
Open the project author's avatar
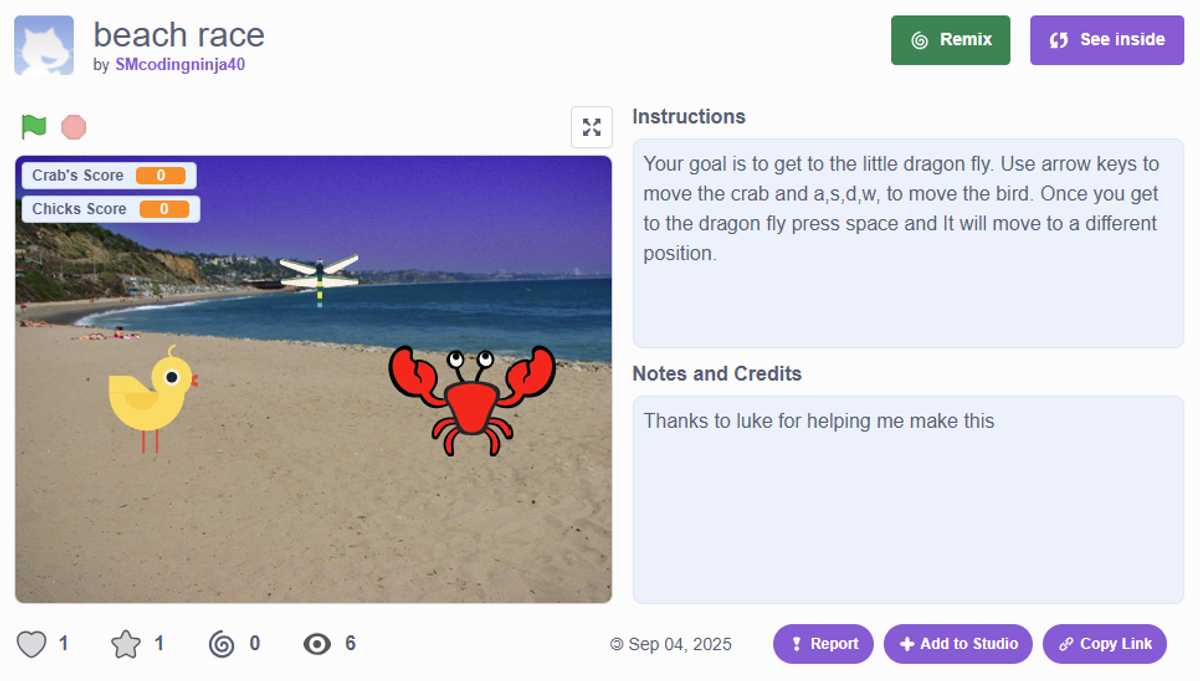click(x=44, y=45)
